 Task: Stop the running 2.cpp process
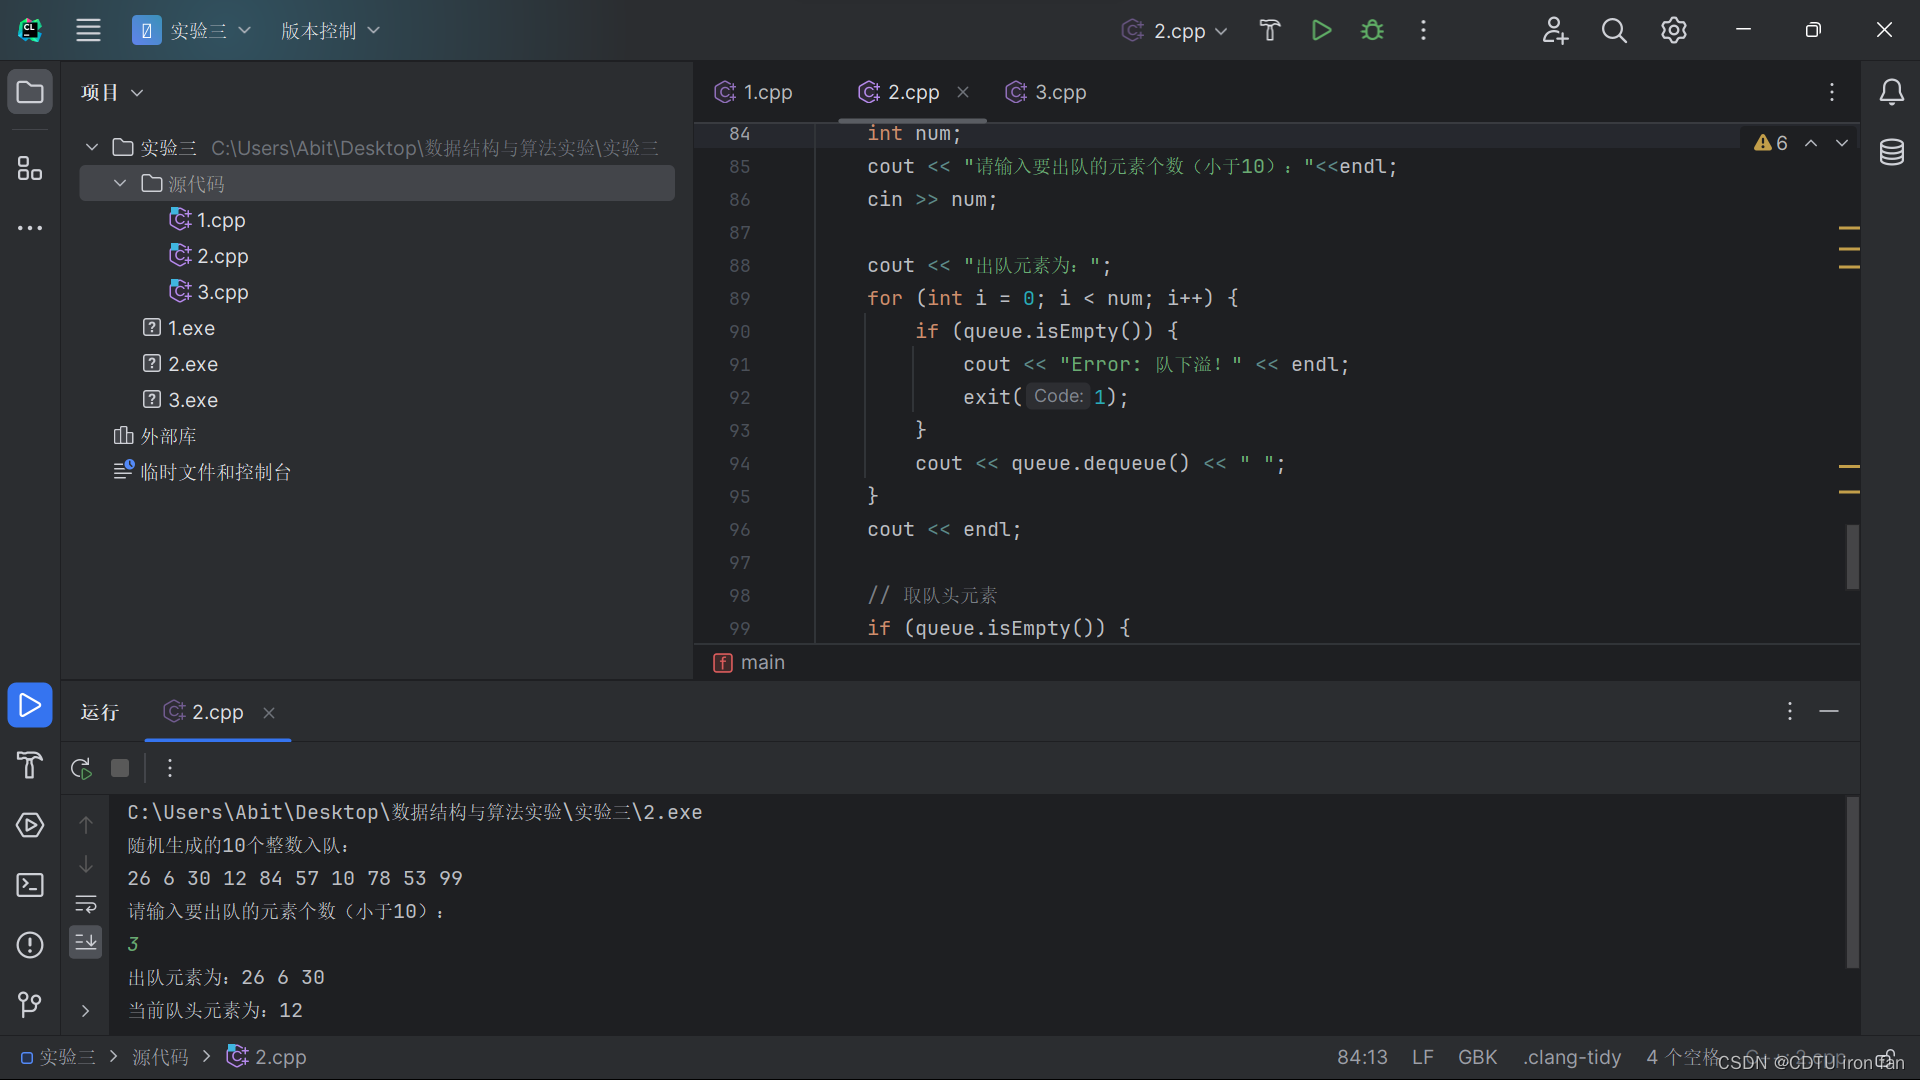pos(120,768)
